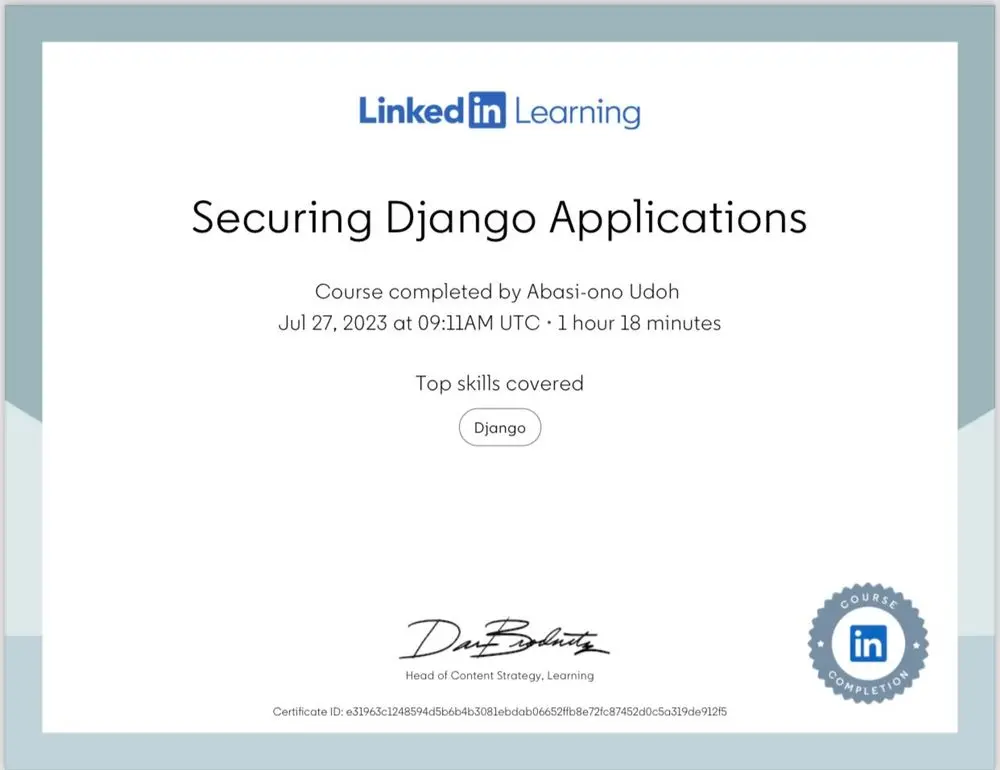Expand the certificate footer section
Viewport: 1000px width, 770px height.
(499, 711)
